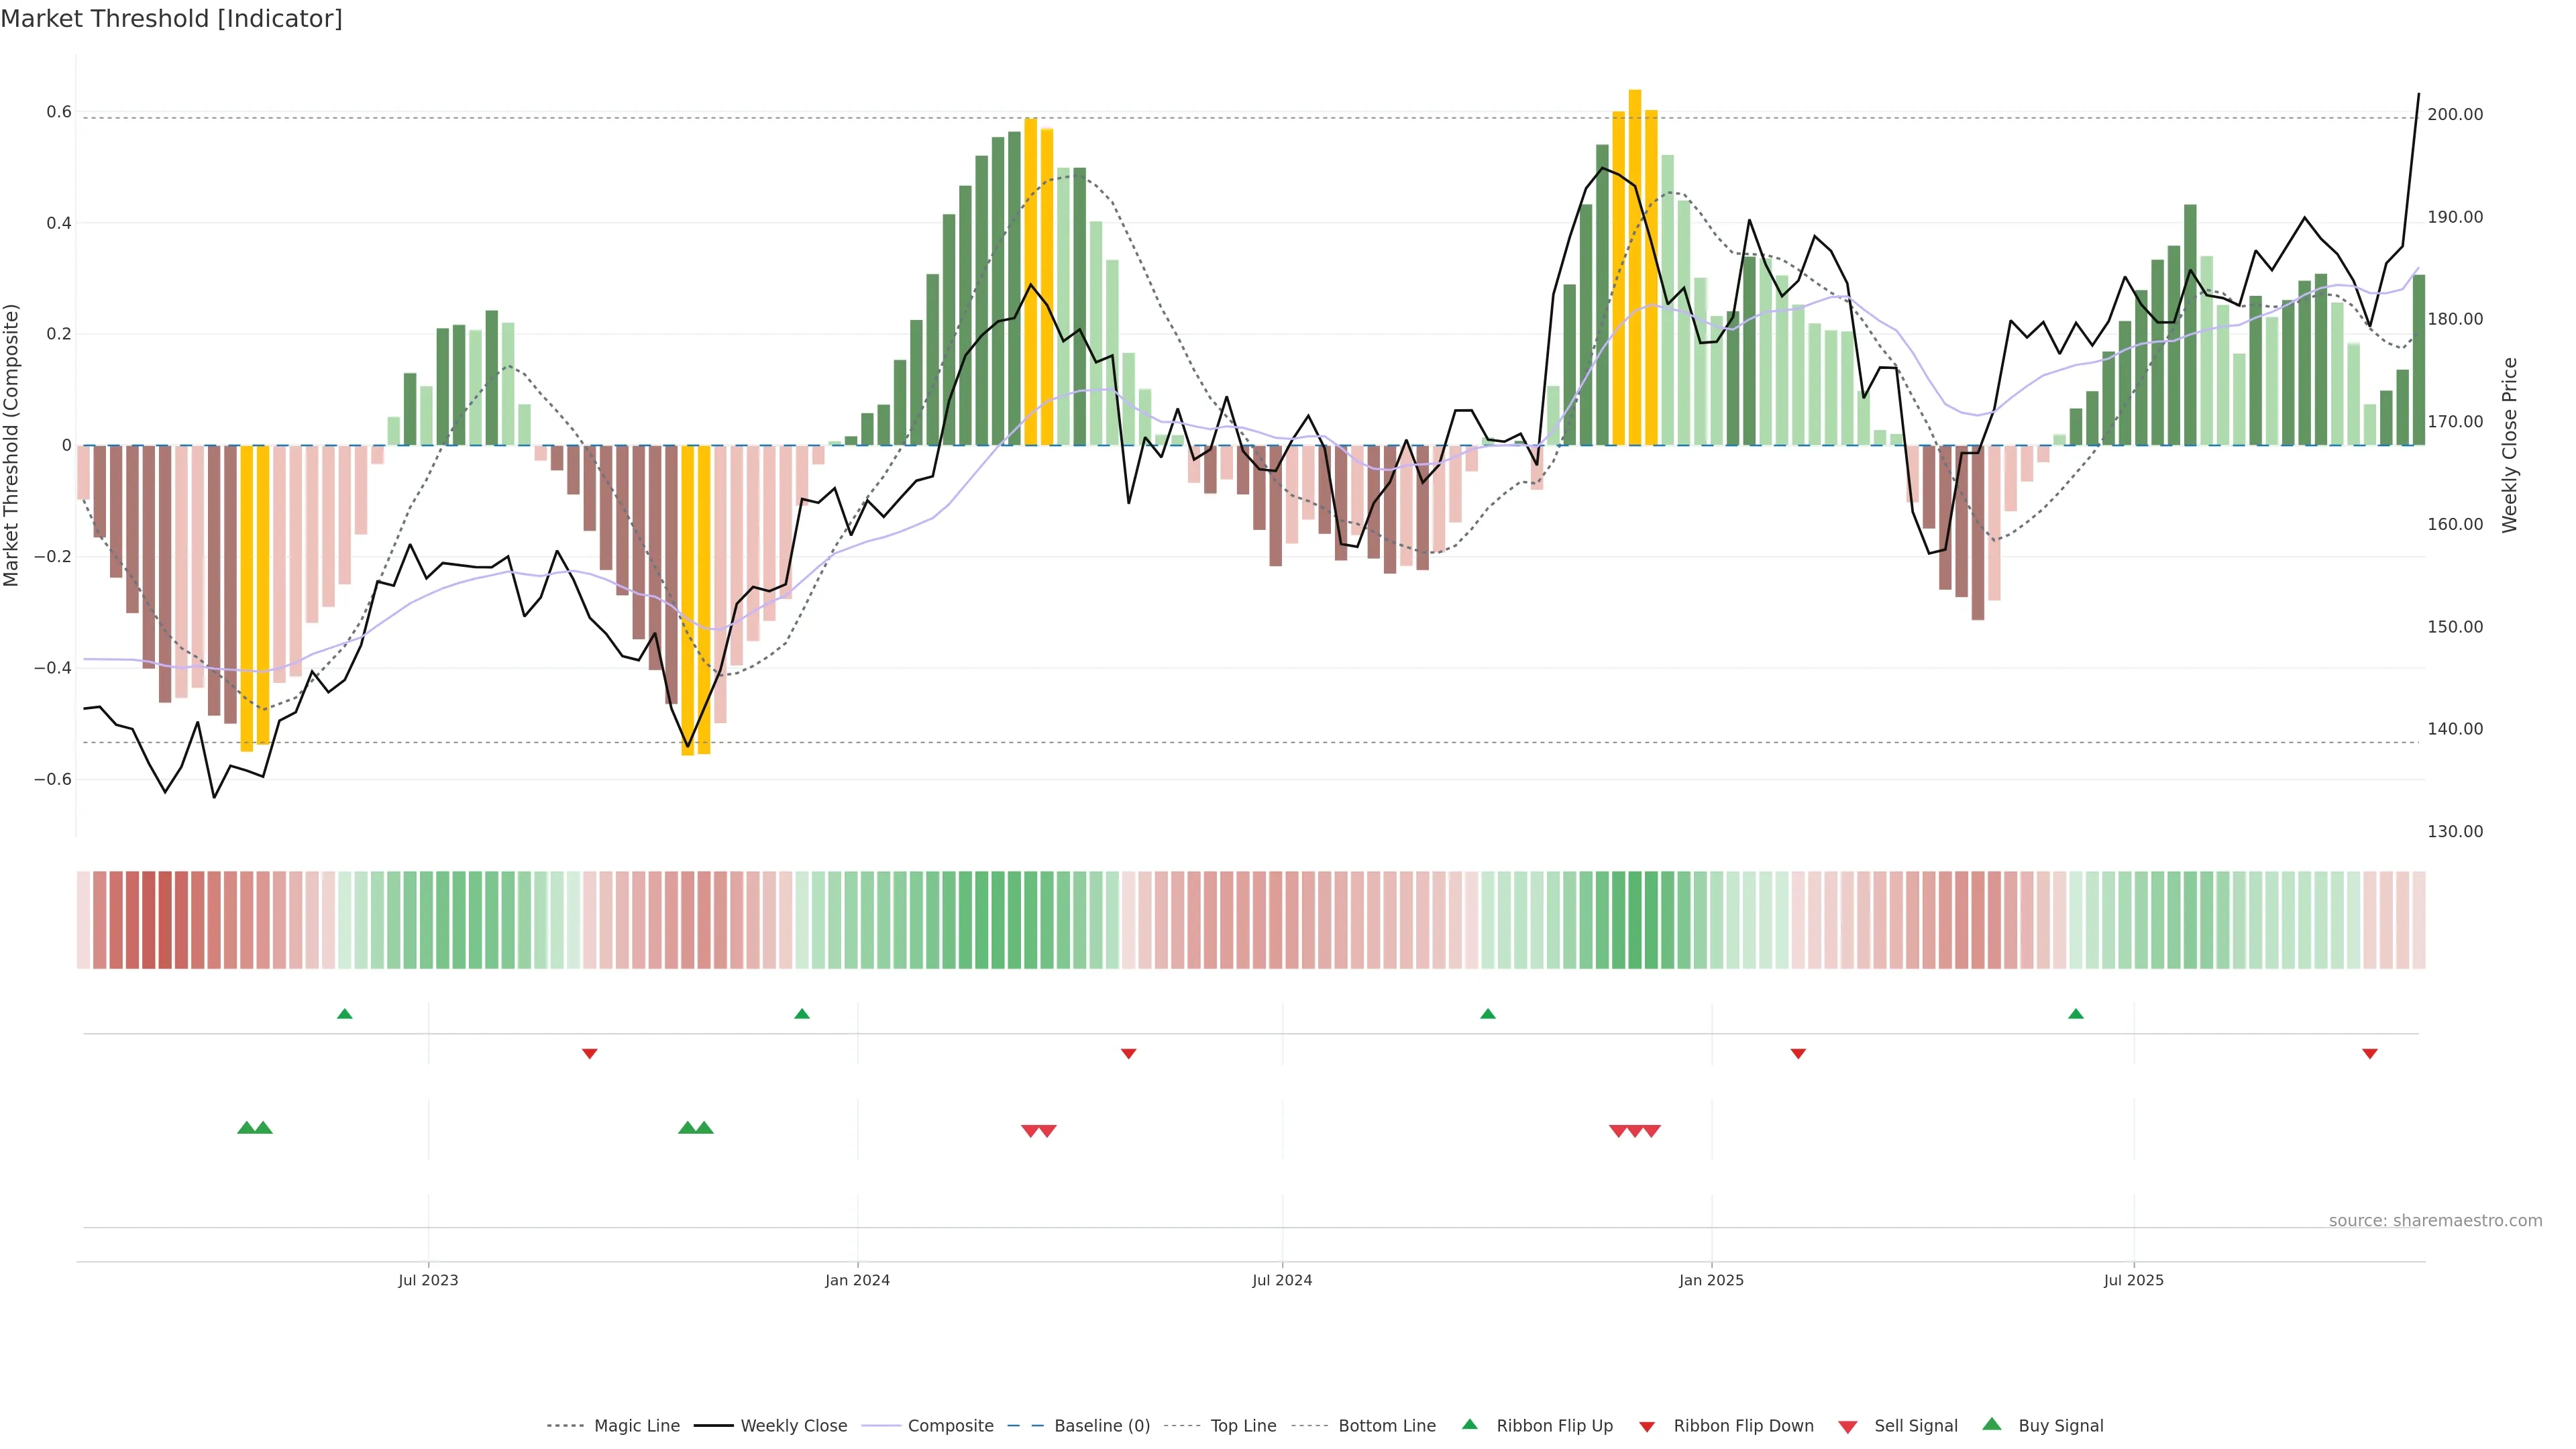The width and height of the screenshot is (2576, 1449).
Task: Click the Ribbon Flip Up legend triangle icon
Action: [1469, 1424]
